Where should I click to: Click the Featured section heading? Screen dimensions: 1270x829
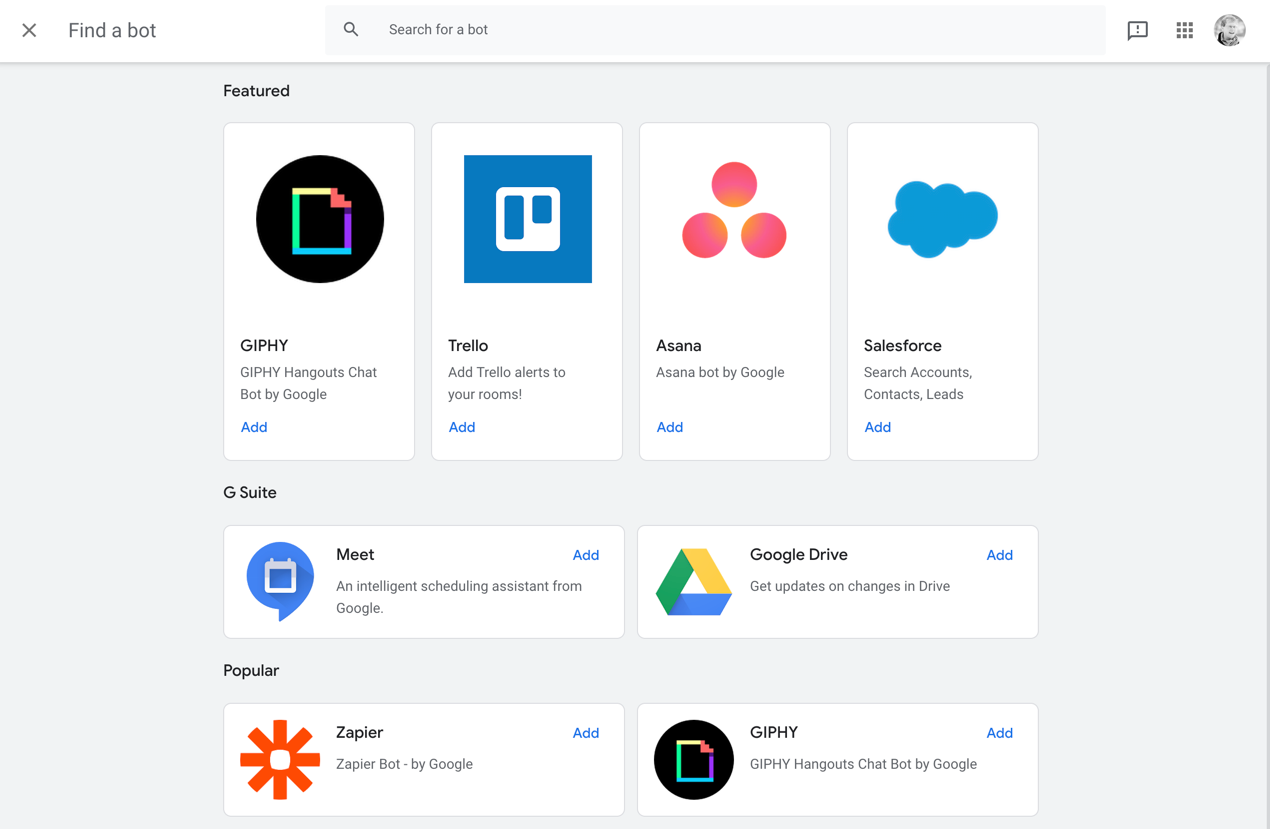pos(257,91)
